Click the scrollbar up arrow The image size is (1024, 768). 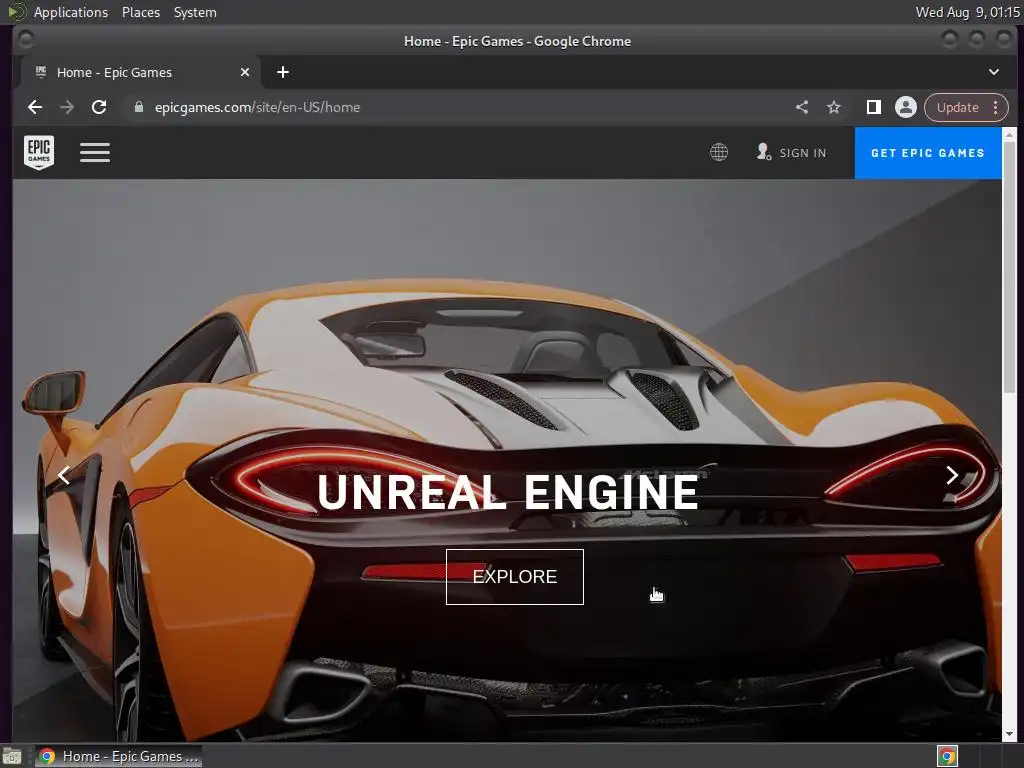coord(1009,134)
